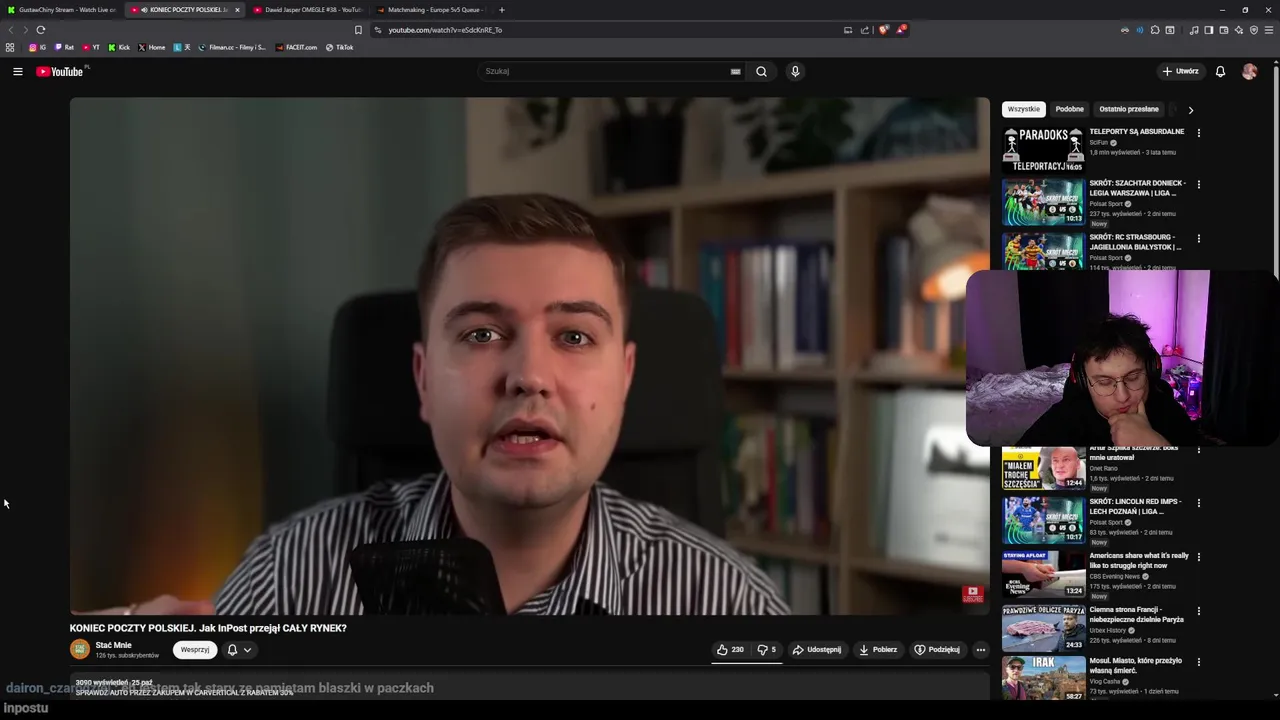1280x720 pixels.
Task: Switch to Matchmaking Europe 5v5 Queue tab
Action: point(430,10)
